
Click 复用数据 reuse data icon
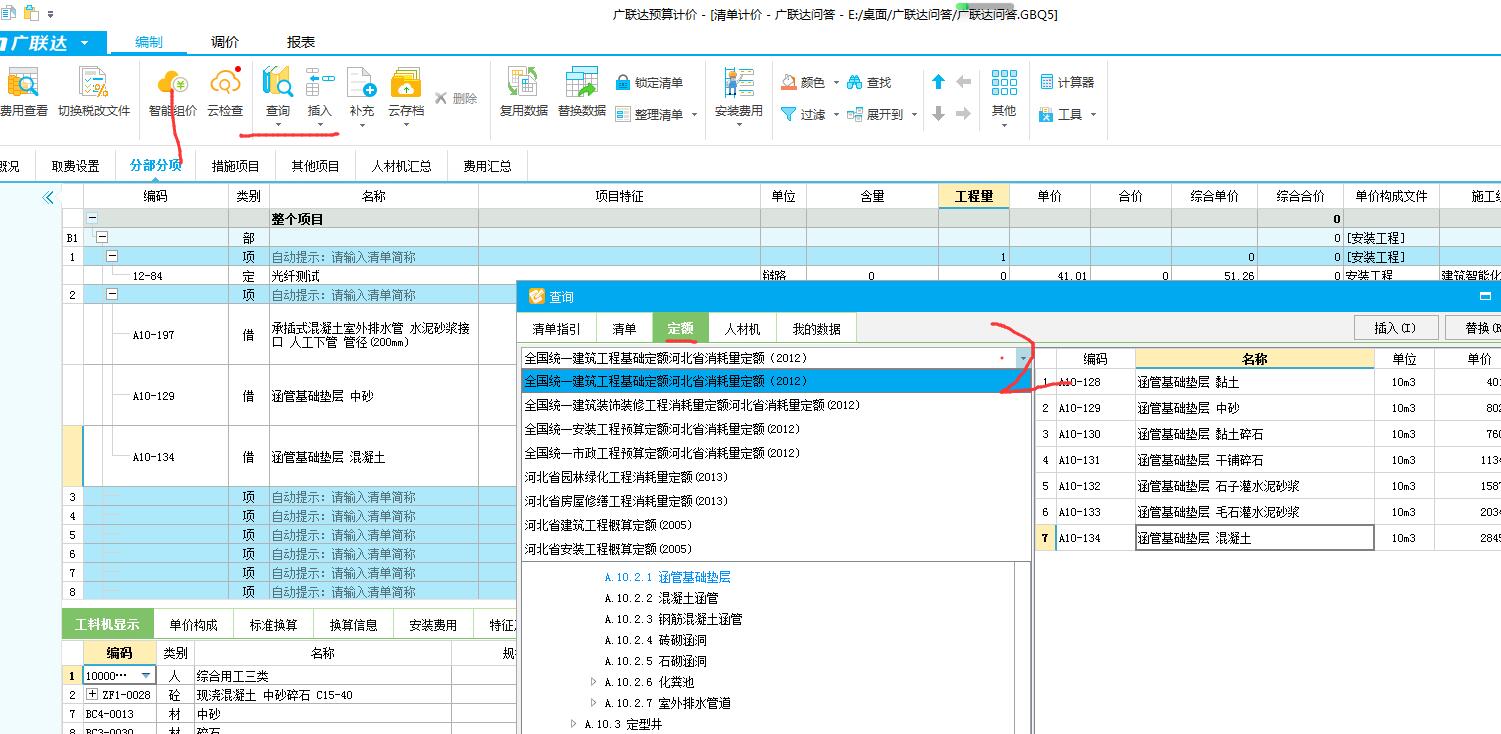click(524, 93)
